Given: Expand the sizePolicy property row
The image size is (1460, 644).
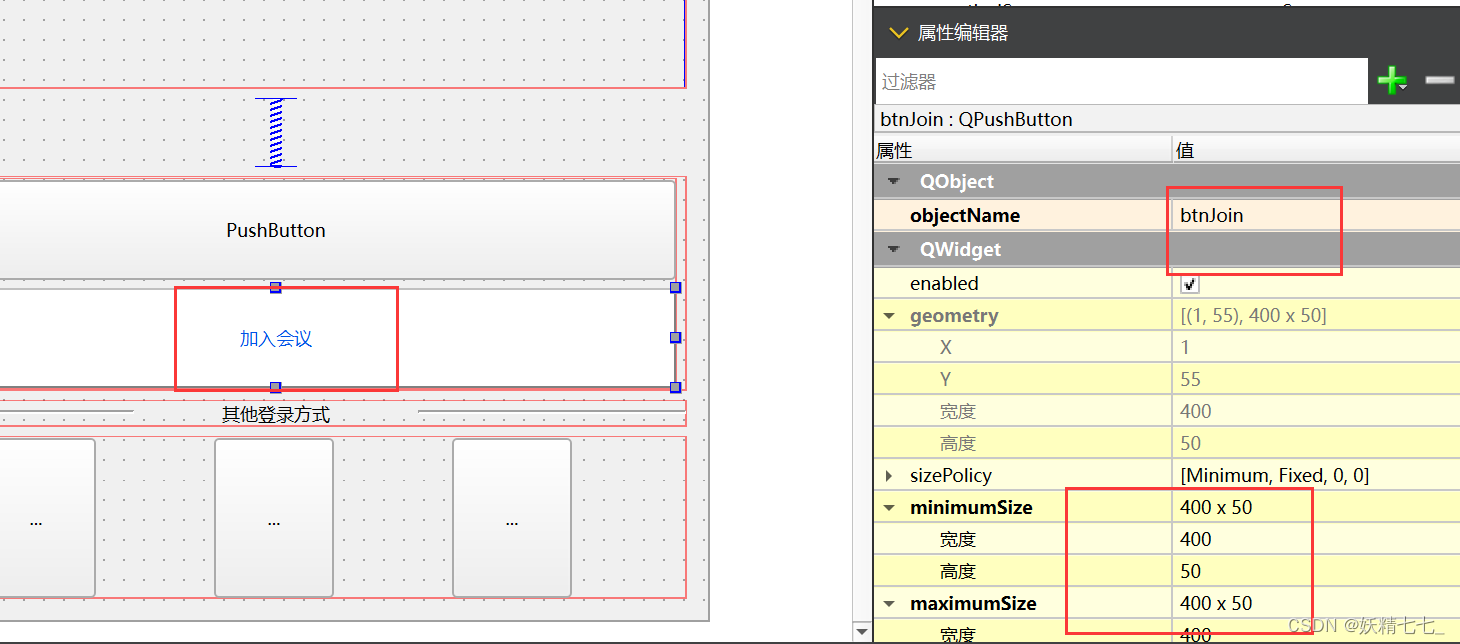Looking at the screenshot, I should pyautogui.click(x=889, y=476).
